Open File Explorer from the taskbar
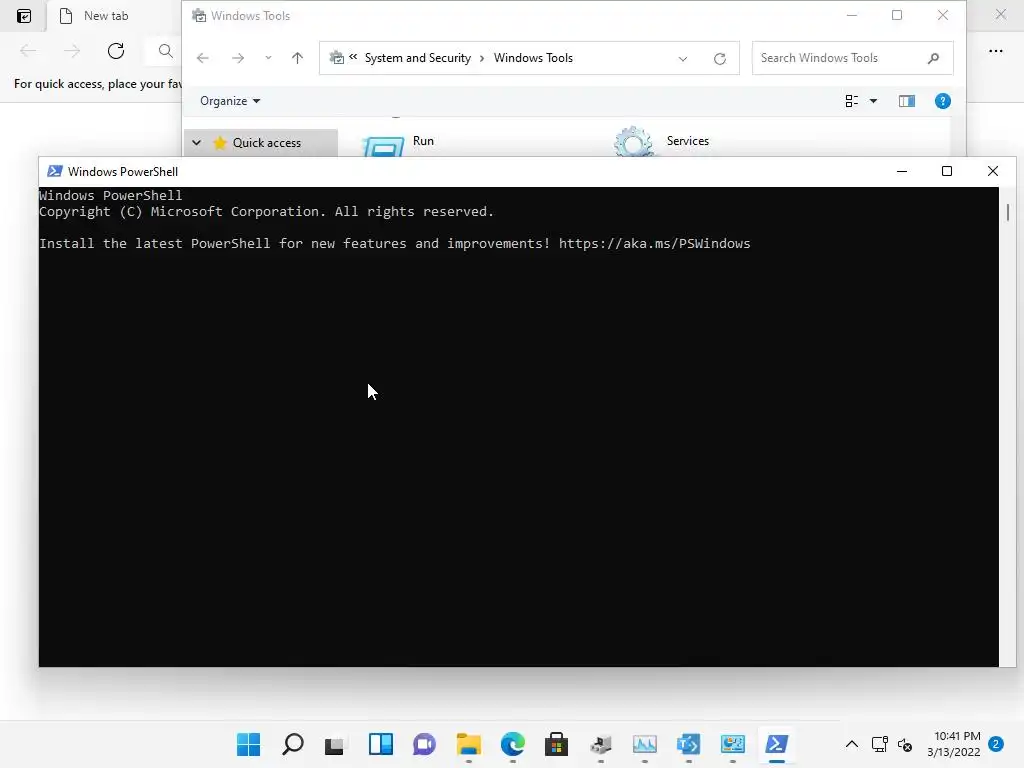The height and width of the screenshot is (768, 1024). click(468, 744)
